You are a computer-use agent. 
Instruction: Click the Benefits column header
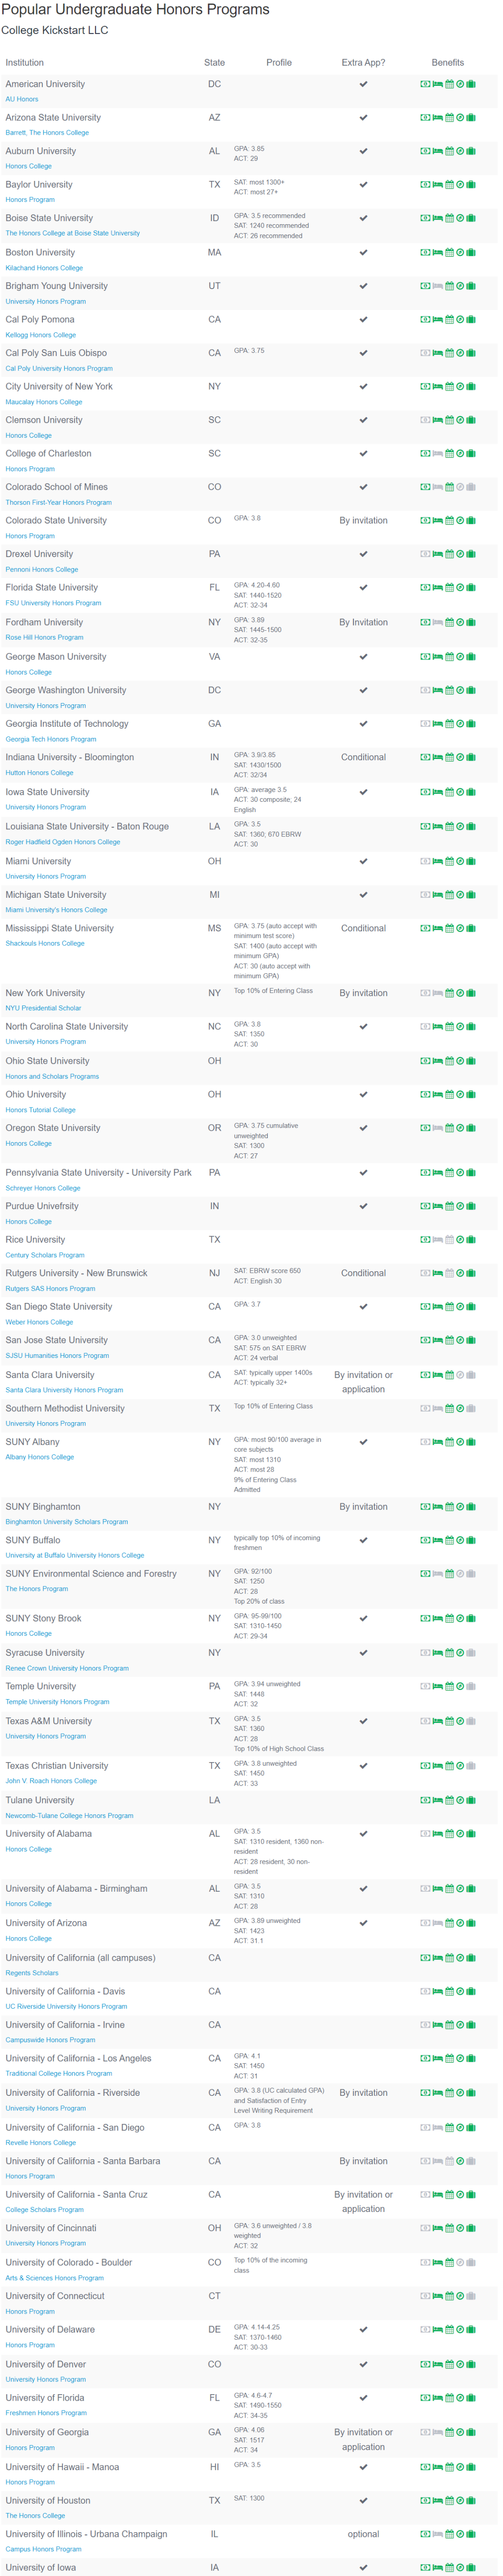point(448,62)
